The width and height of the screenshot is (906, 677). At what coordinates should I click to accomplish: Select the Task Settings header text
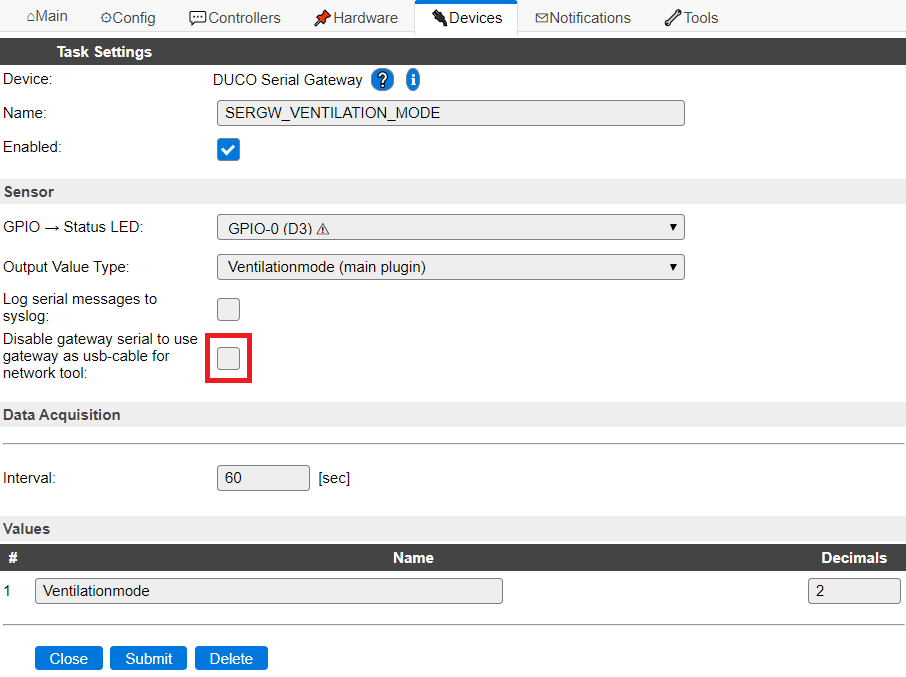coord(104,52)
